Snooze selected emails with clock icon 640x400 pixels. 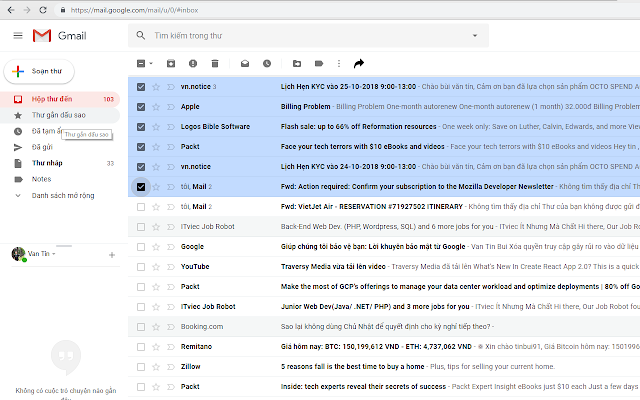click(267, 63)
